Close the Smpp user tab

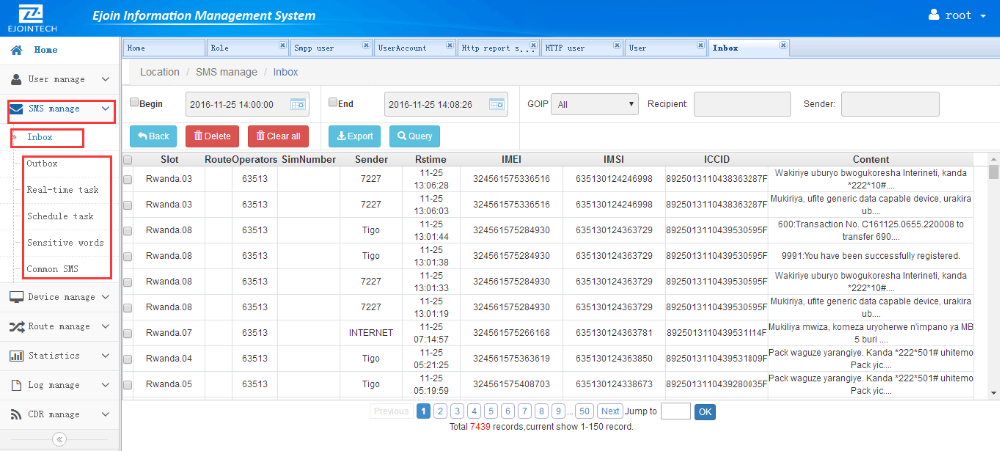pos(366,45)
